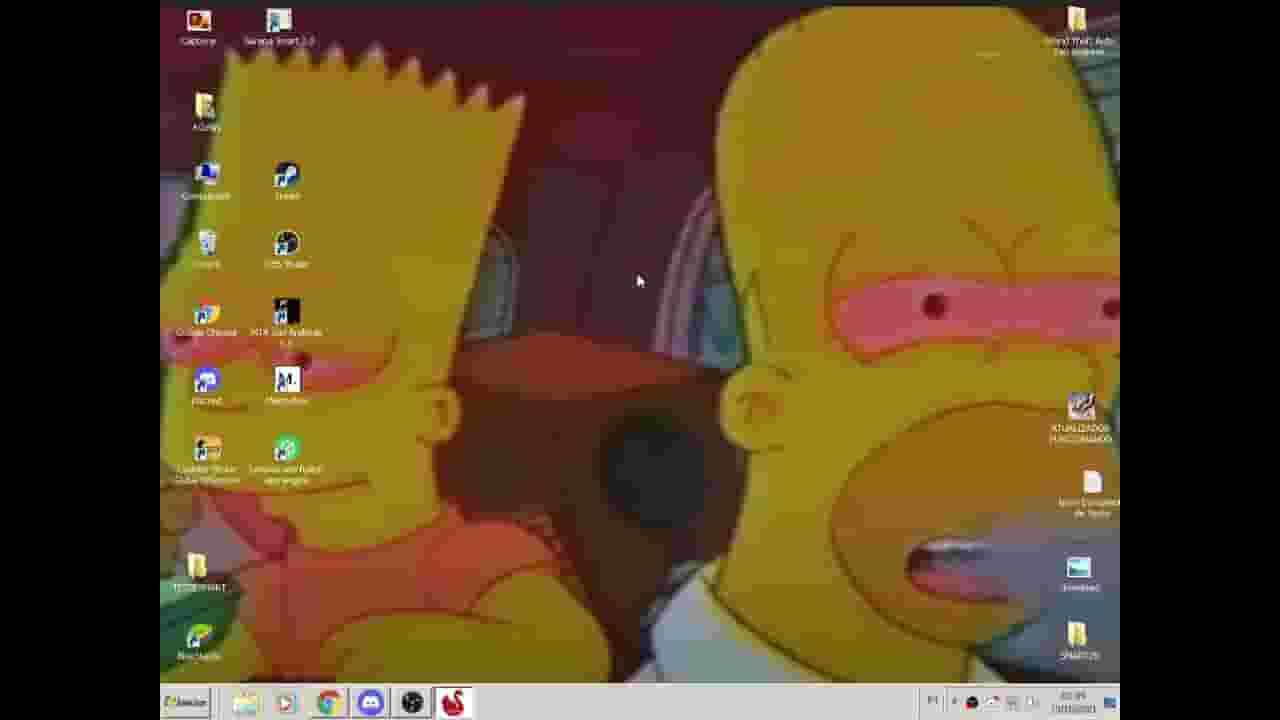Viewport: 1280px width, 720px height.
Task: Switch to Chrome in the taskbar
Action: click(x=328, y=703)
